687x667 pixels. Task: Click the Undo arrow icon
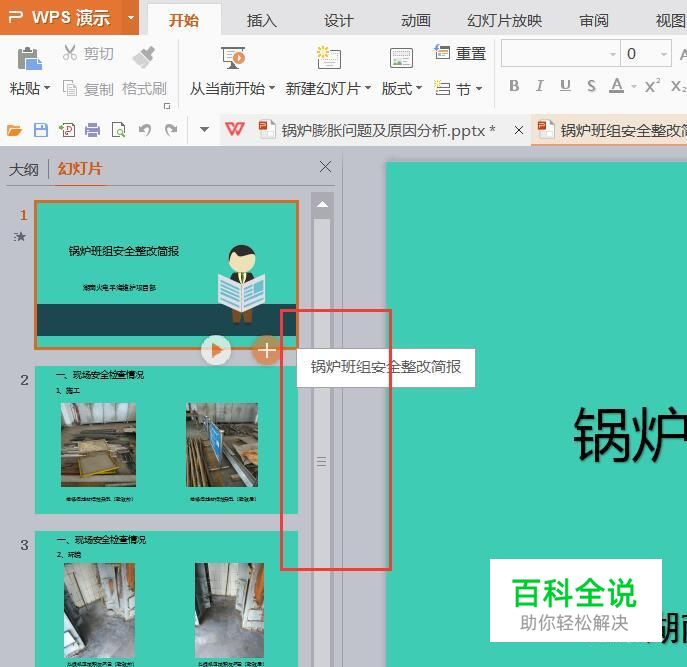(x=145, y=130)
